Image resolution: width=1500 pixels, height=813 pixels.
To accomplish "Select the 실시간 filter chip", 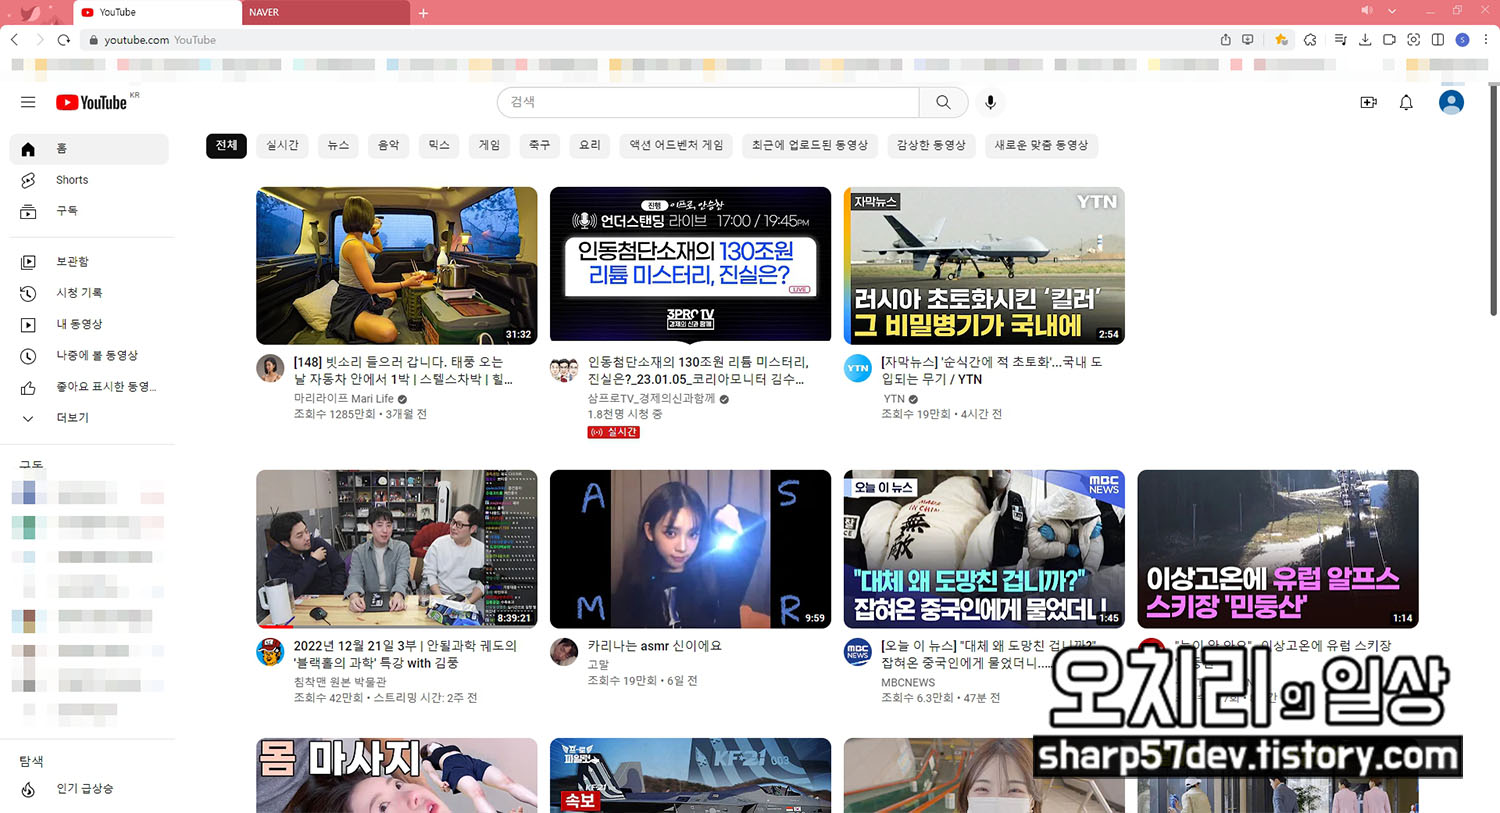I will click(283, 146).
